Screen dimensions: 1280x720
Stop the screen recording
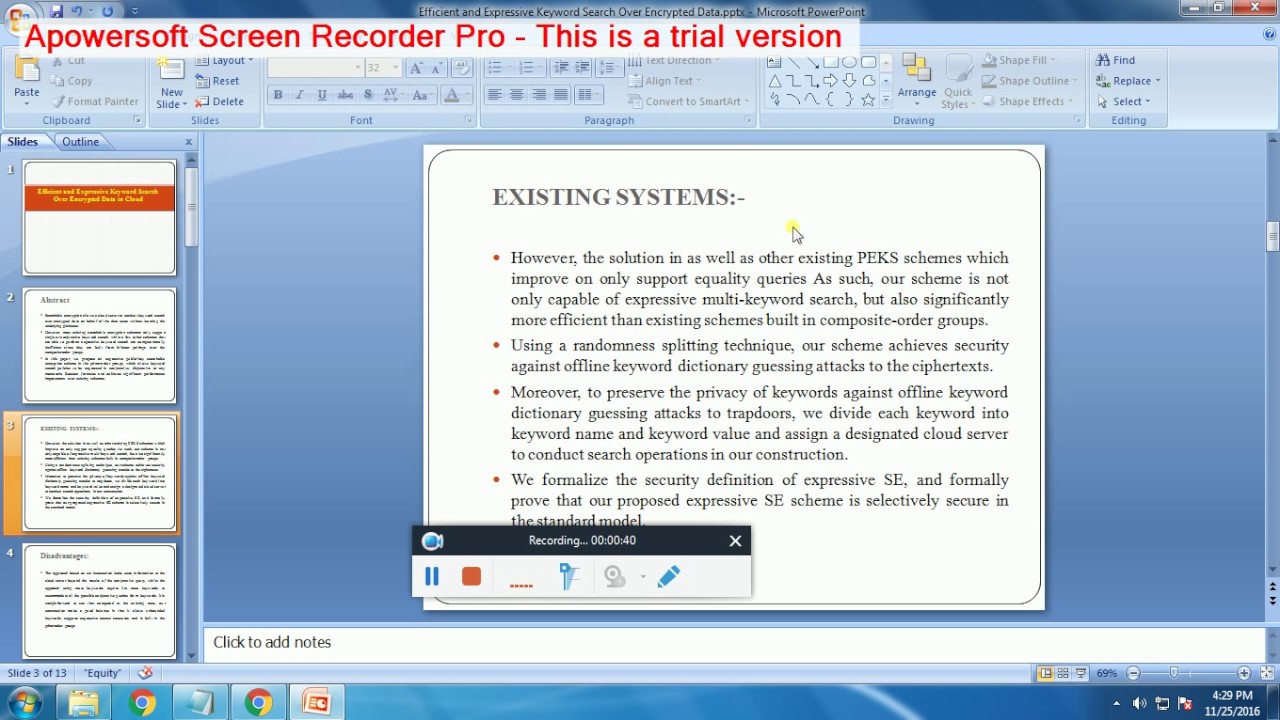[471, 576]
